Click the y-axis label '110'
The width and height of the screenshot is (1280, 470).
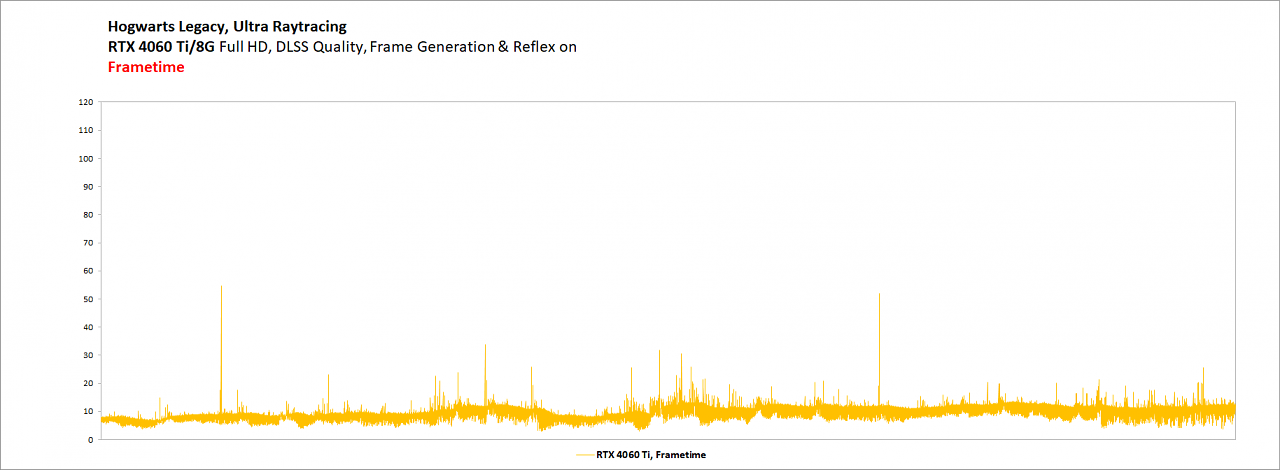(x=85, y=130)
